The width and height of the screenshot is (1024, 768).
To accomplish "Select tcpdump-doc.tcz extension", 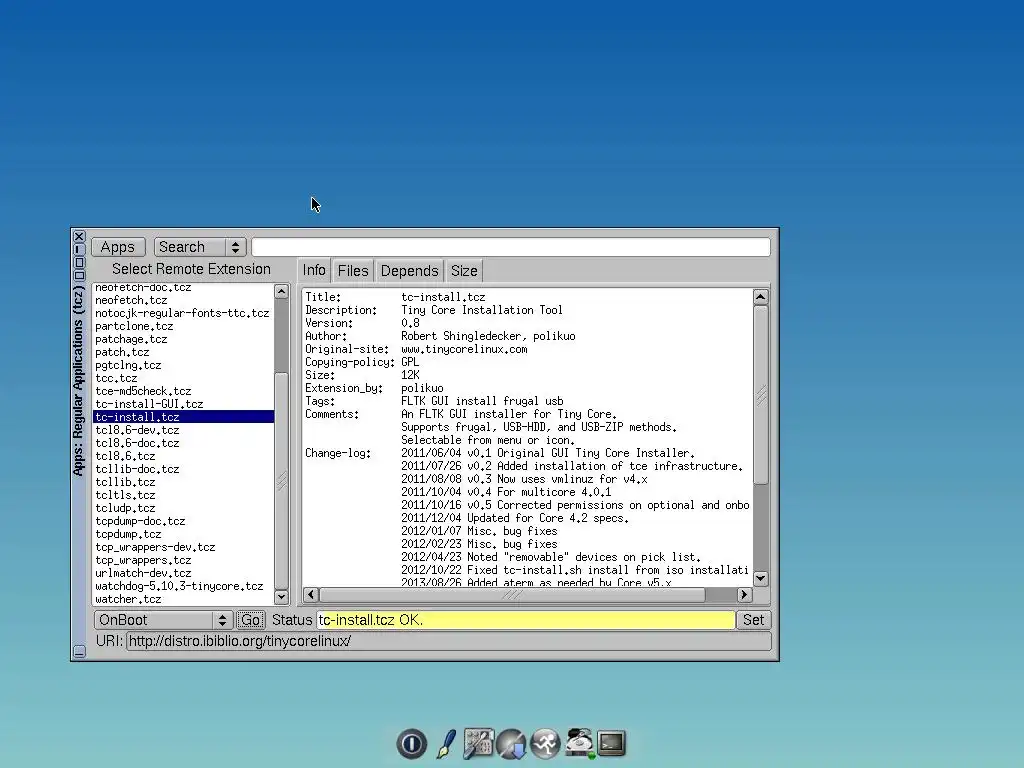I will tap(183, 521).
